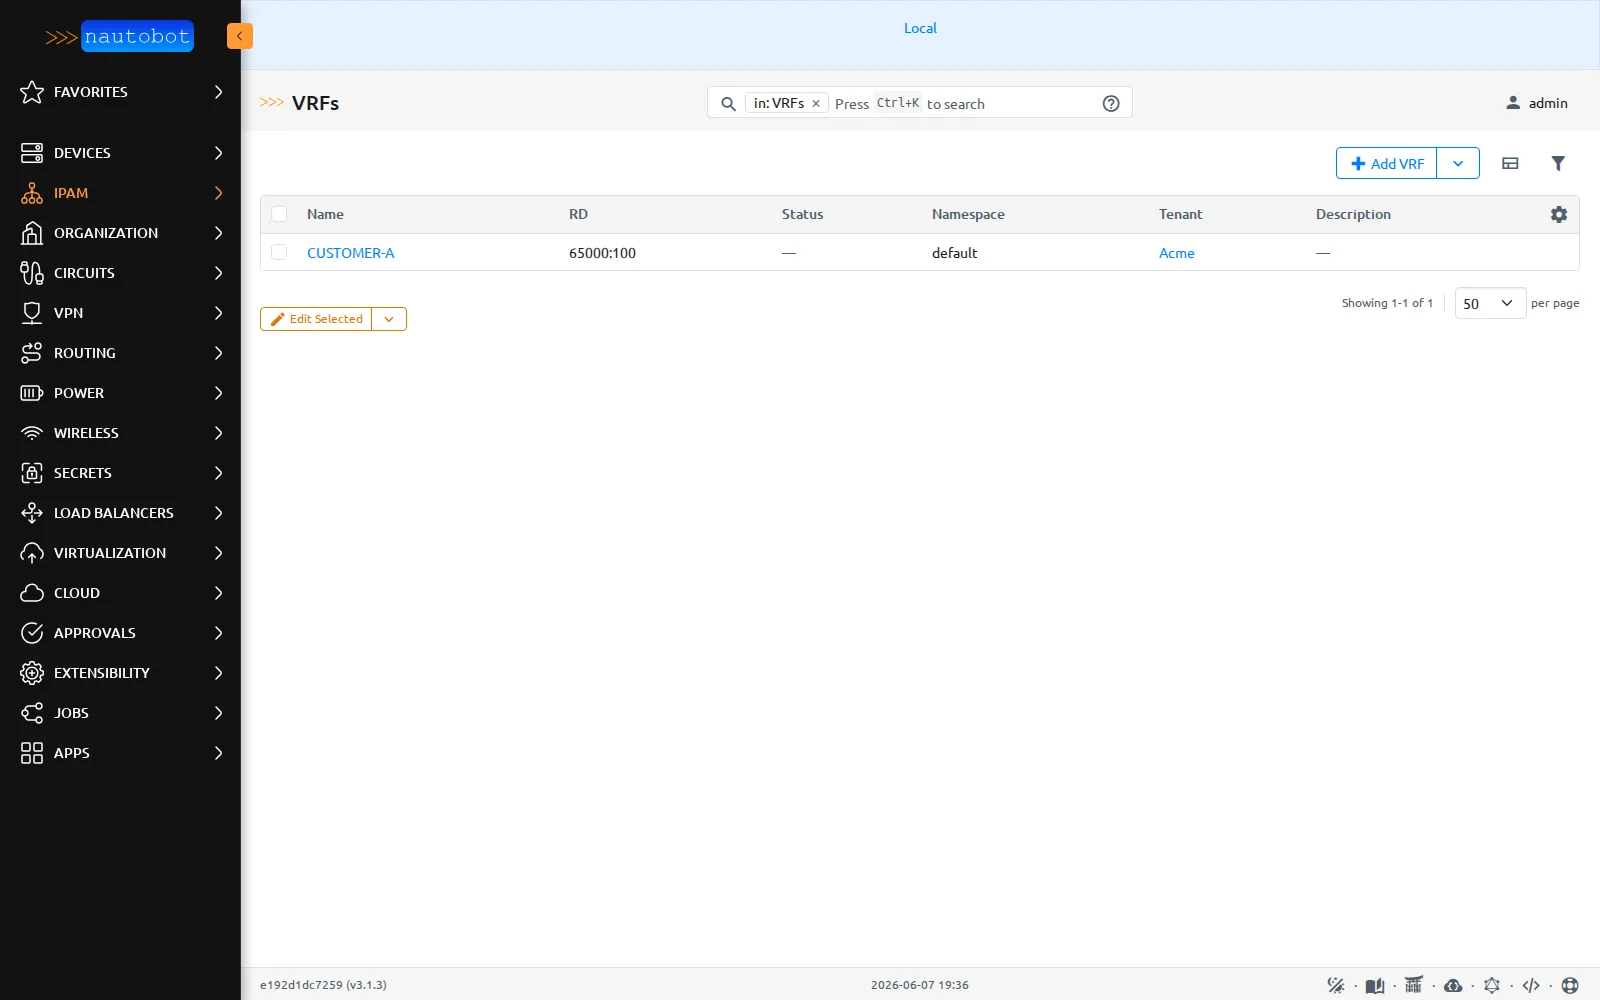
Task: Open the documentation book footer icon
Action: pyautogui.click(x=1375, y=985)
